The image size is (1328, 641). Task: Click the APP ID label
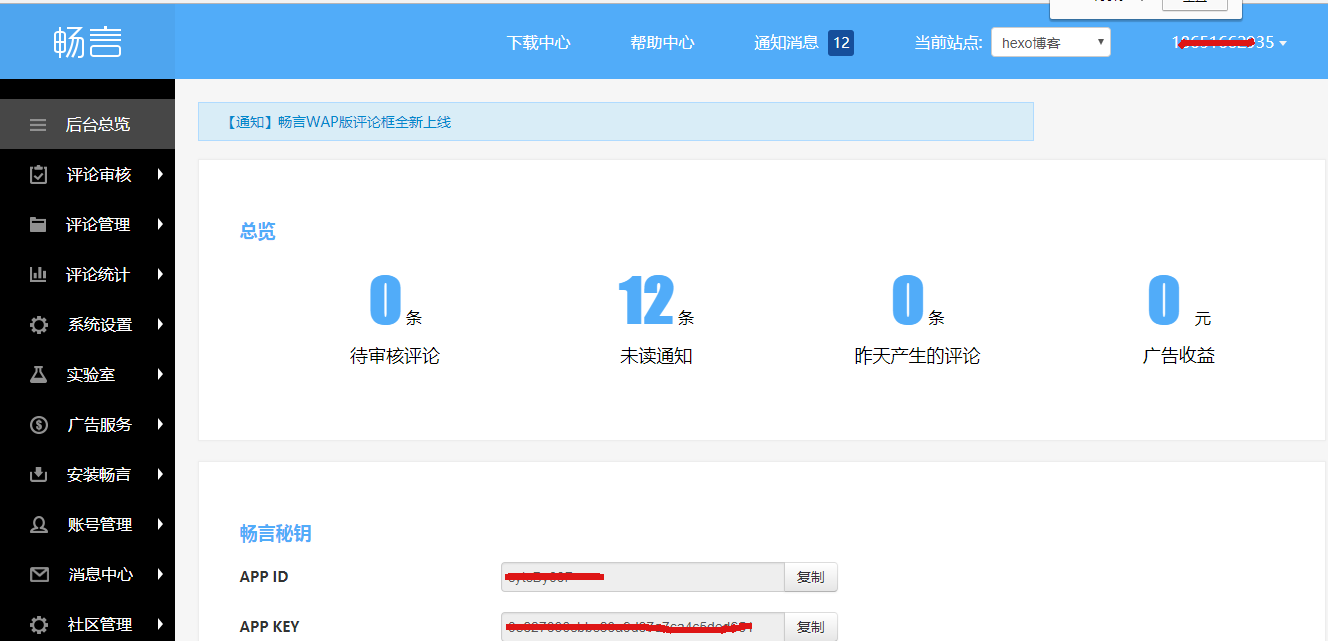[x=264, y=577]
